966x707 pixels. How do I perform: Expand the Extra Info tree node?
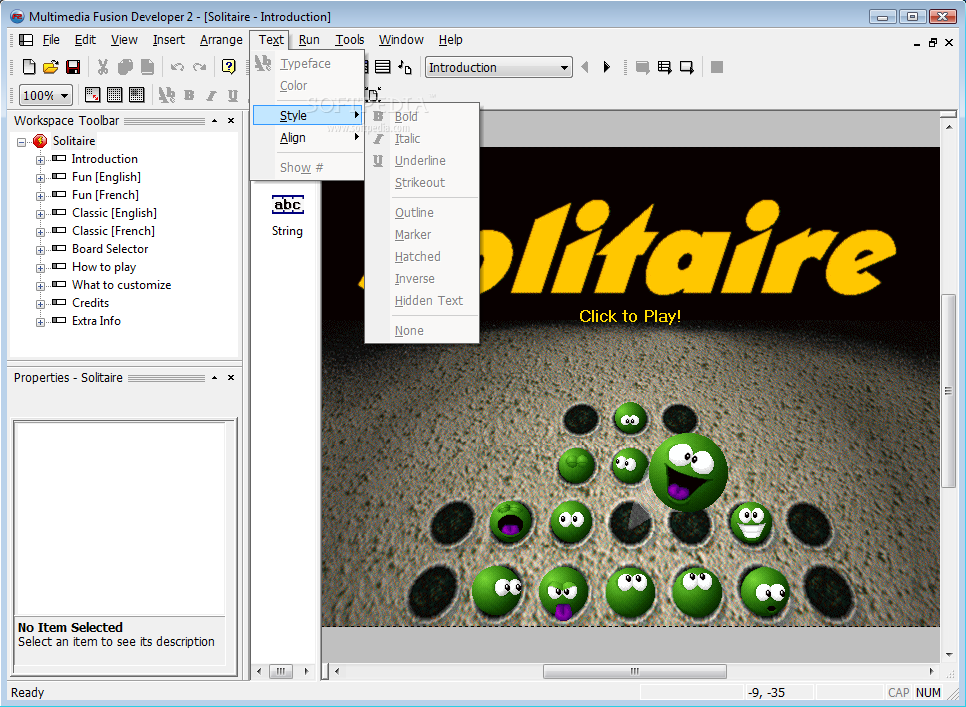pos(40,322)
